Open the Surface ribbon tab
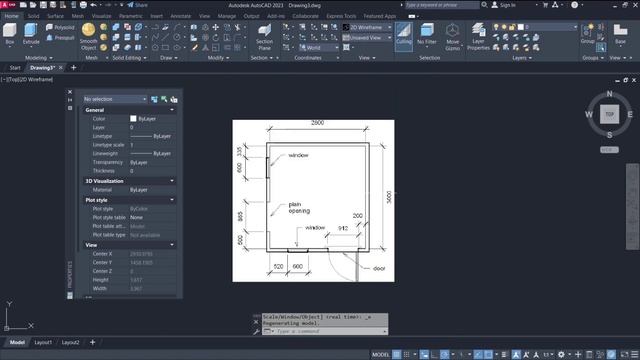 56,16
